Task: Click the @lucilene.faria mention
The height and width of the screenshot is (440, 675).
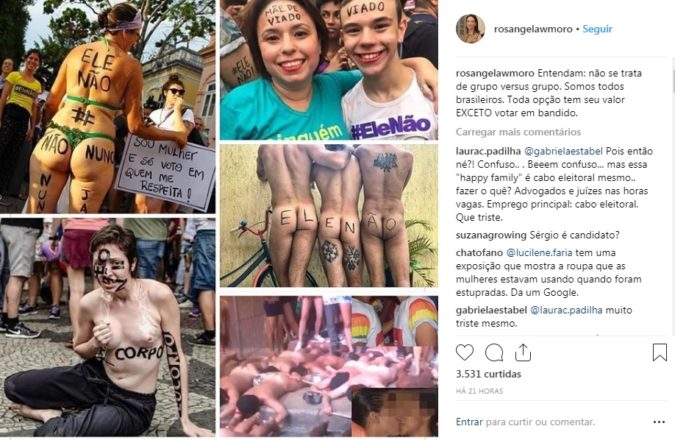Action: (539, 252)
